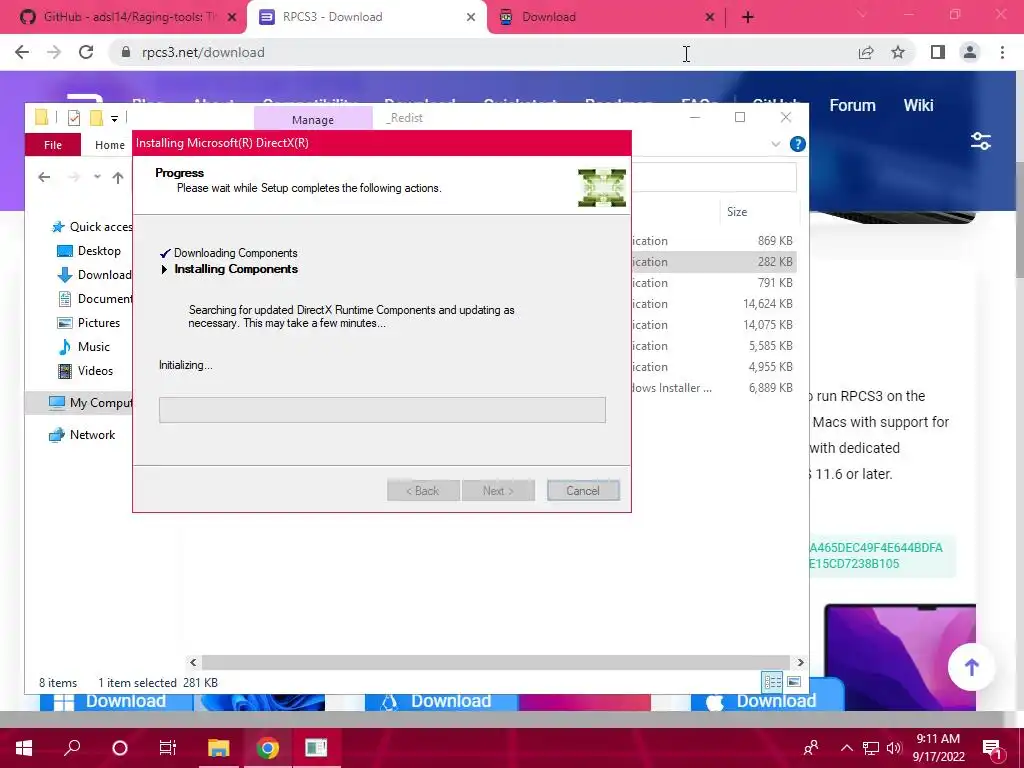Click File Explorer back arrow
The height and width of the screenshot is (768, 1024).
[44, 177]
